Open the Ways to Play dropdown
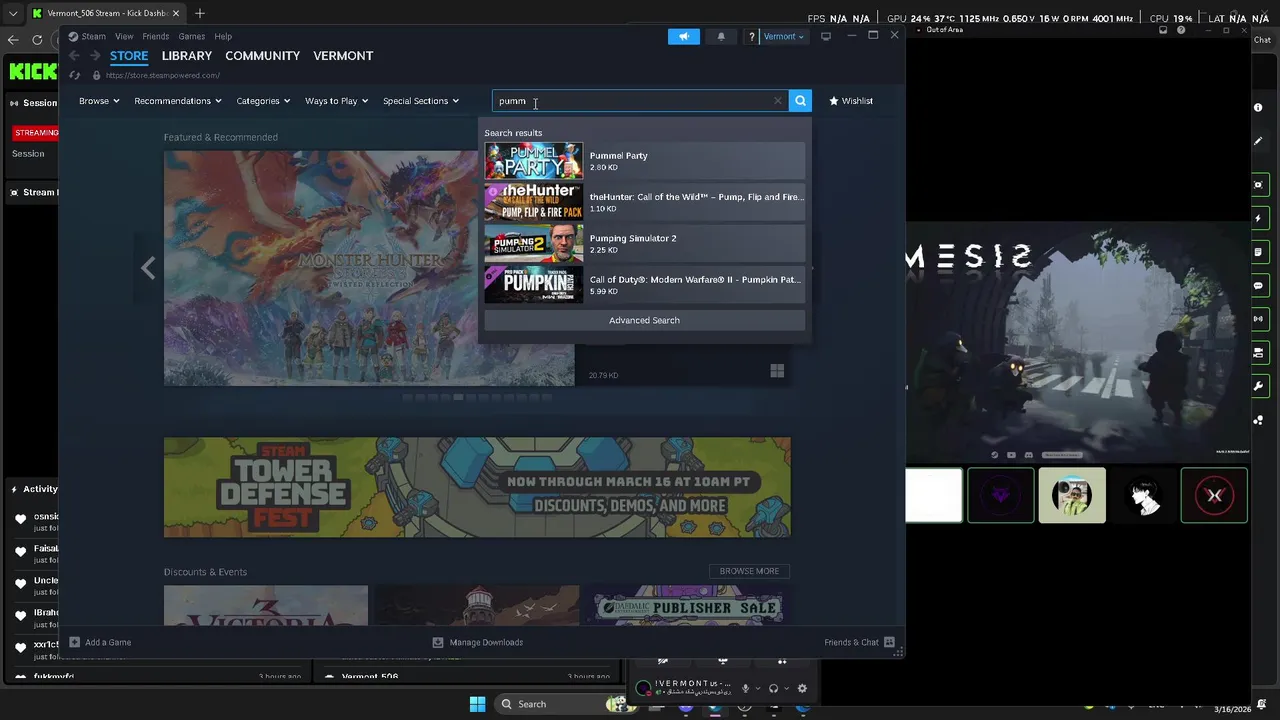Screen dimensions: 1280x720 [337, 101]
